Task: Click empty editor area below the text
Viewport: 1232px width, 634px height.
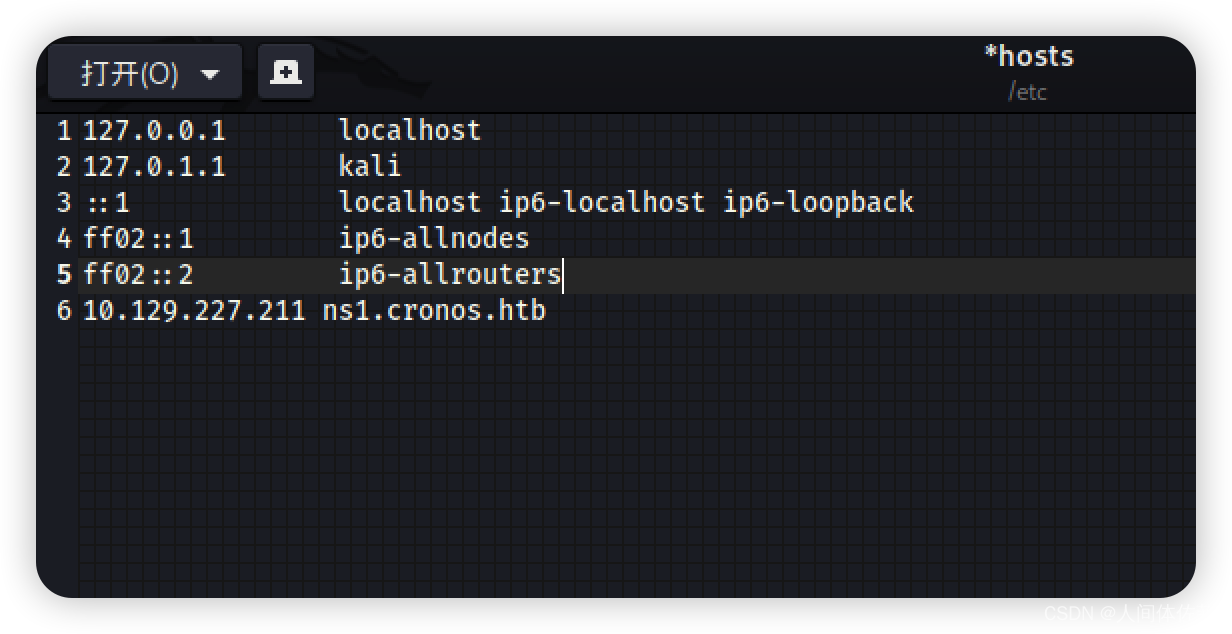Action: 600,450
